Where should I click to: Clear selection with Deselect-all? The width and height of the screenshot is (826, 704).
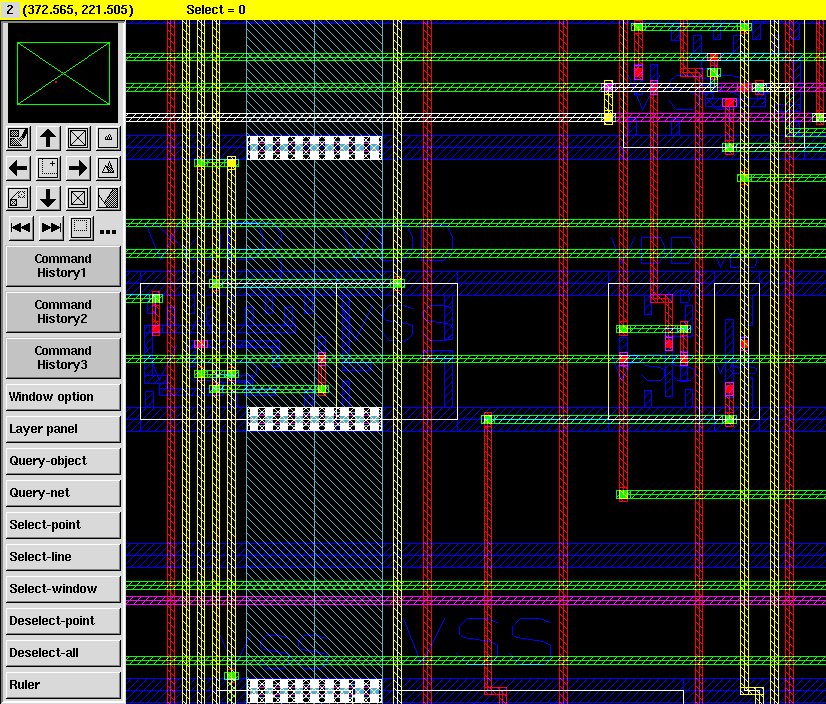63,653
